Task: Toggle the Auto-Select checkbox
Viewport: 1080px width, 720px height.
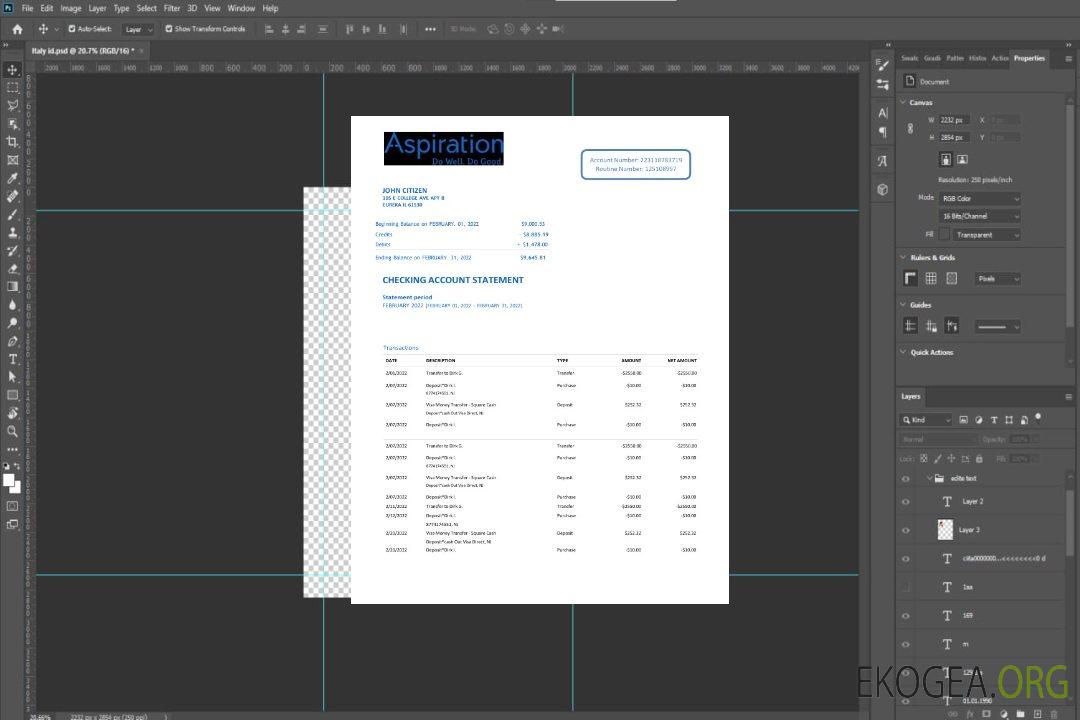Action: coord(72,29)
